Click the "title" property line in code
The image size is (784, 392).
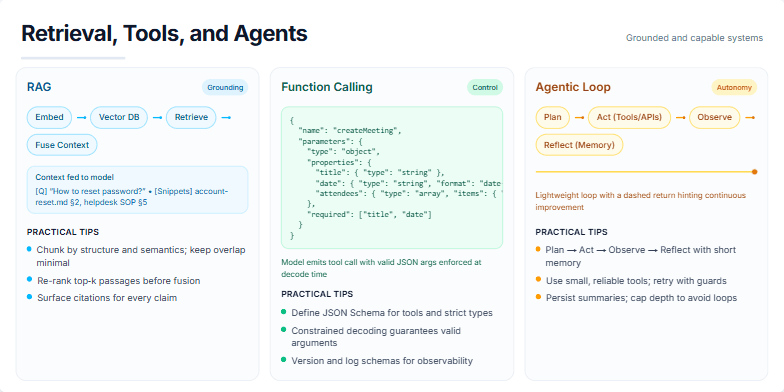pos(380,172)
